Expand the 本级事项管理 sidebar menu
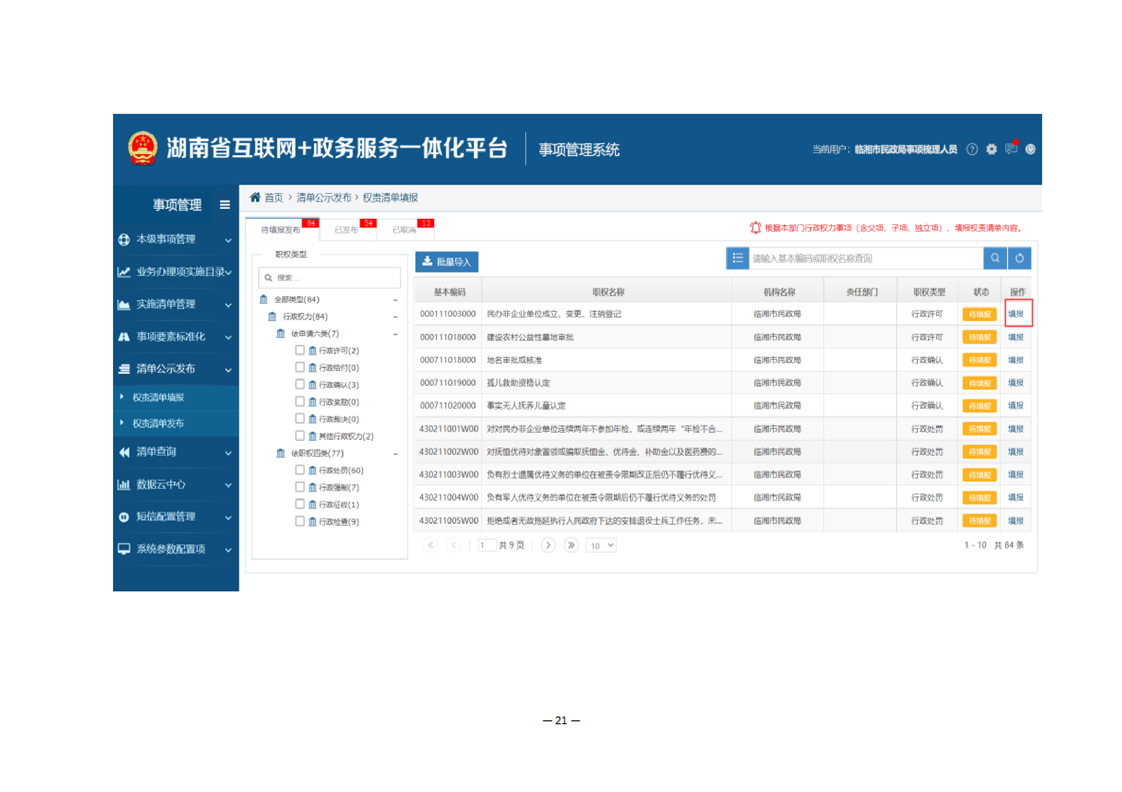1122x792 pixels. tap(176, 240)
